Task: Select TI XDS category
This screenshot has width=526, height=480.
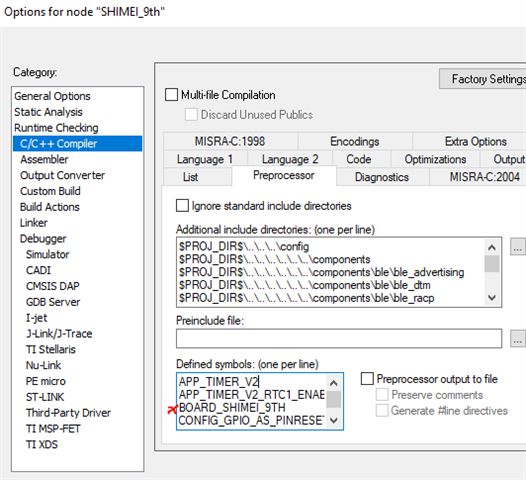Action: (42, 445)
